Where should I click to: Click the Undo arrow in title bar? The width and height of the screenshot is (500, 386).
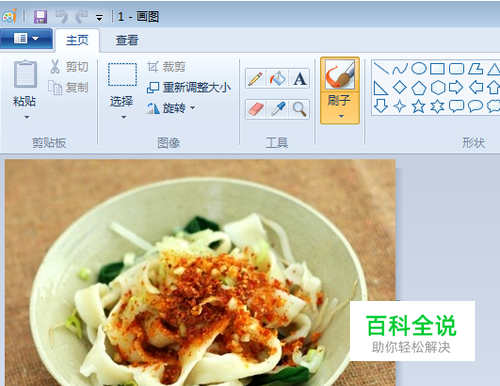click(x=61, y=17)
